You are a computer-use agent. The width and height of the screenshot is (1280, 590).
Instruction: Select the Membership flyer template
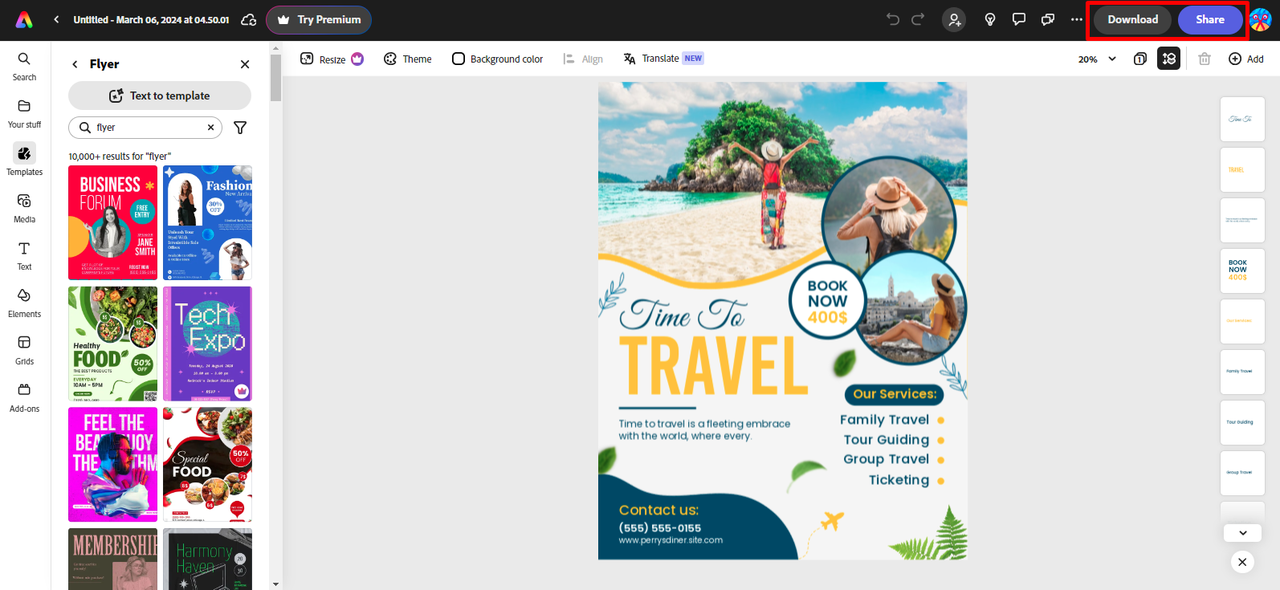(x=113, y=559)
